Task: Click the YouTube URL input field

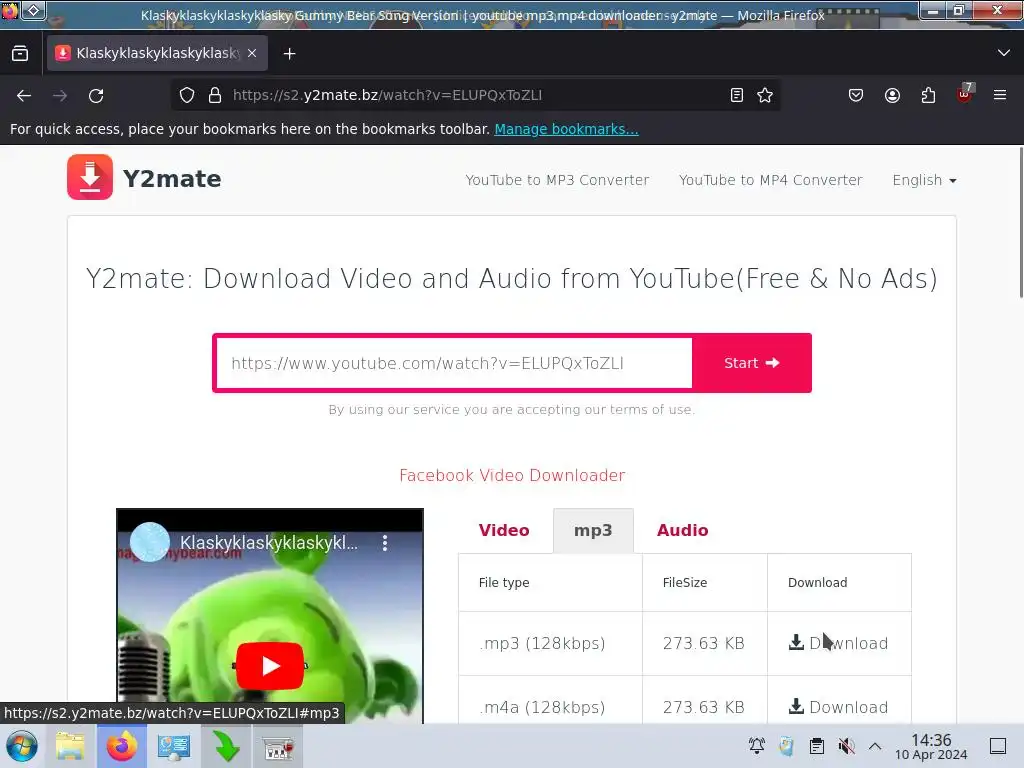Action: (x=454, y=363)
